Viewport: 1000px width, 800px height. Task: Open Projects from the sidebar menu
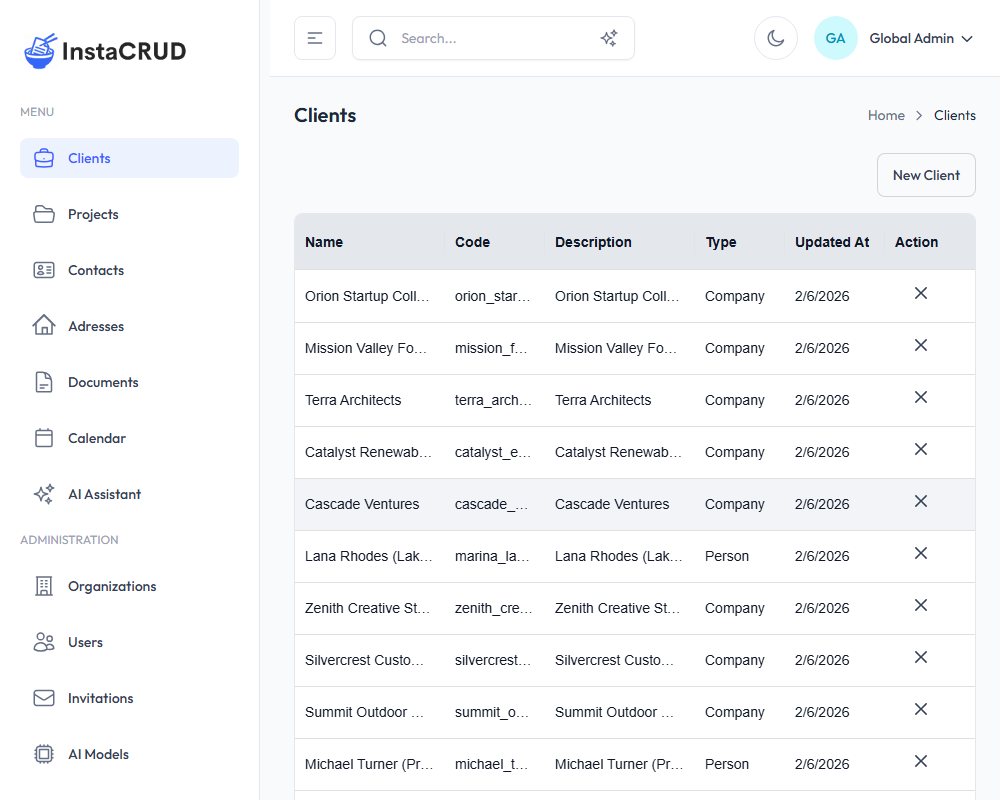pos(93,214)
